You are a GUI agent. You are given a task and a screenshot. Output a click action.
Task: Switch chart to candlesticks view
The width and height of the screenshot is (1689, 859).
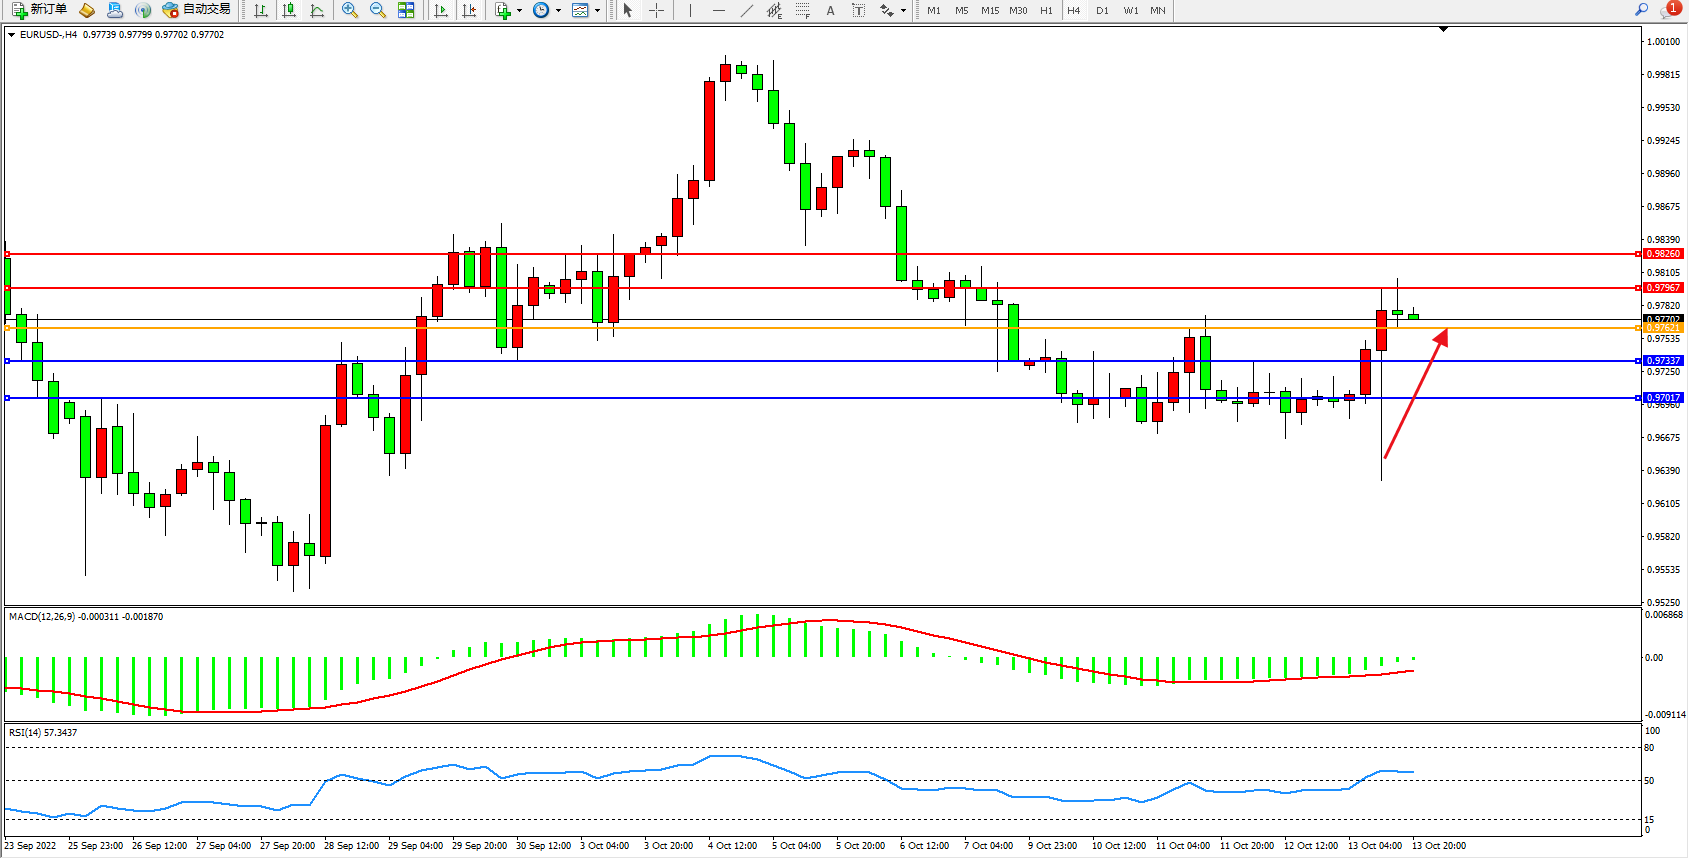[289, 10]
